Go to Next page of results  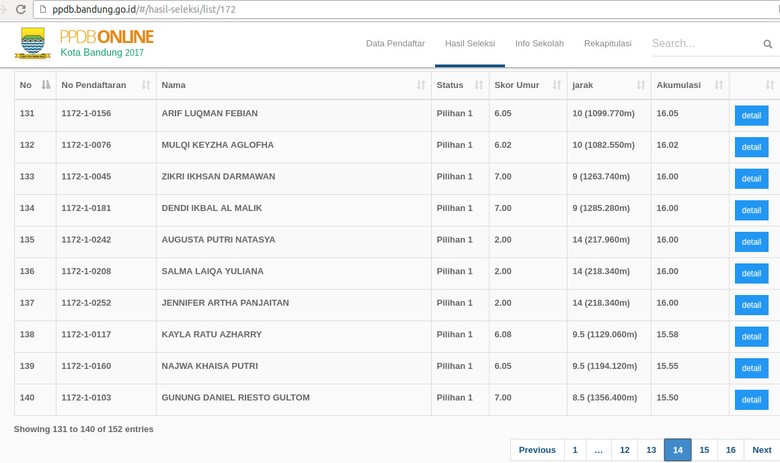762,450
